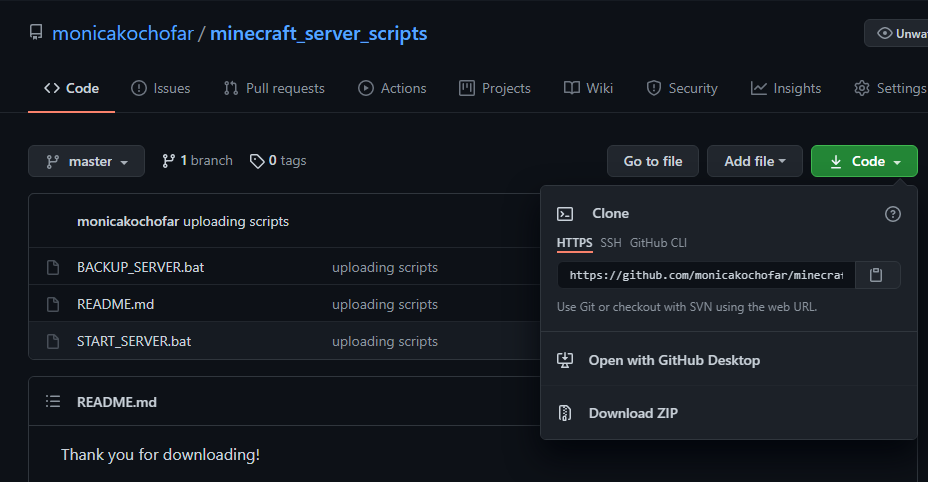Open the README.md file in file list
The height and width of the screenshot is (482, 928).
115,304
